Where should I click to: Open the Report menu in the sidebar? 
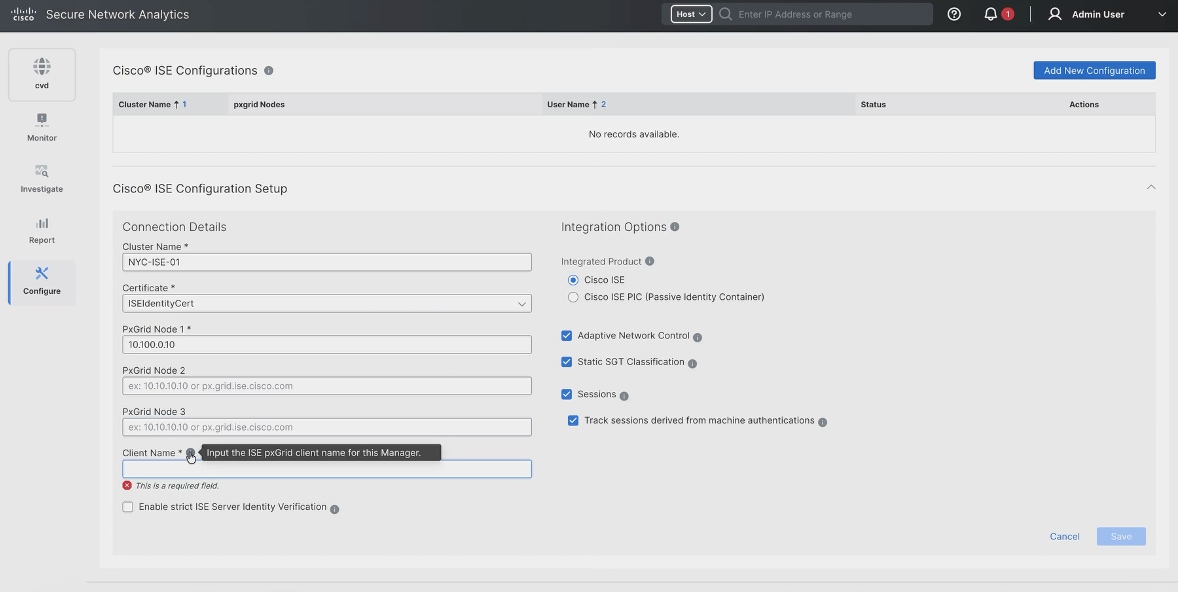[42, 230]
